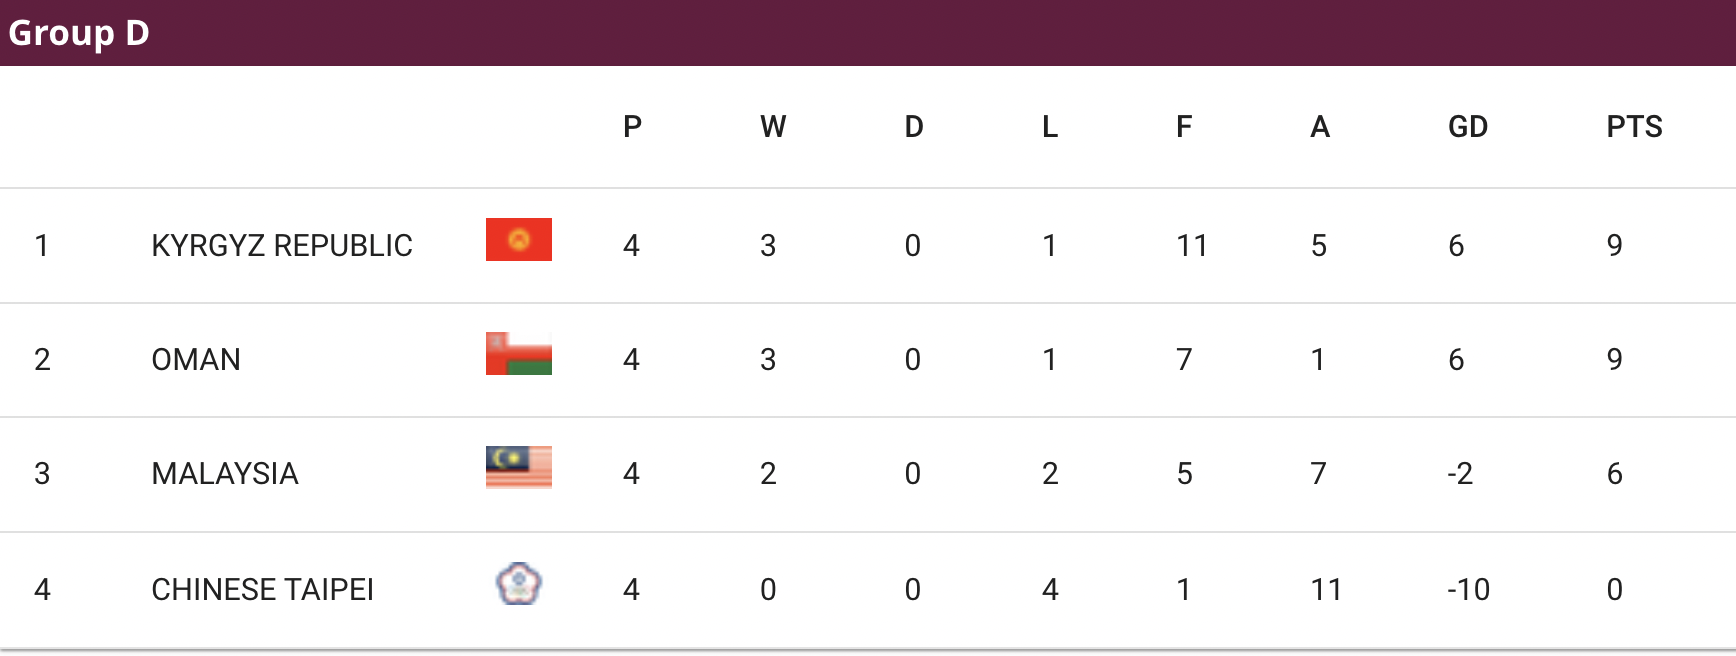Image resolution: width=1736 pixels, height=656 pixels.
Task: Click the Kyrgyz Republic flag icon
Action: pos(518,239)
